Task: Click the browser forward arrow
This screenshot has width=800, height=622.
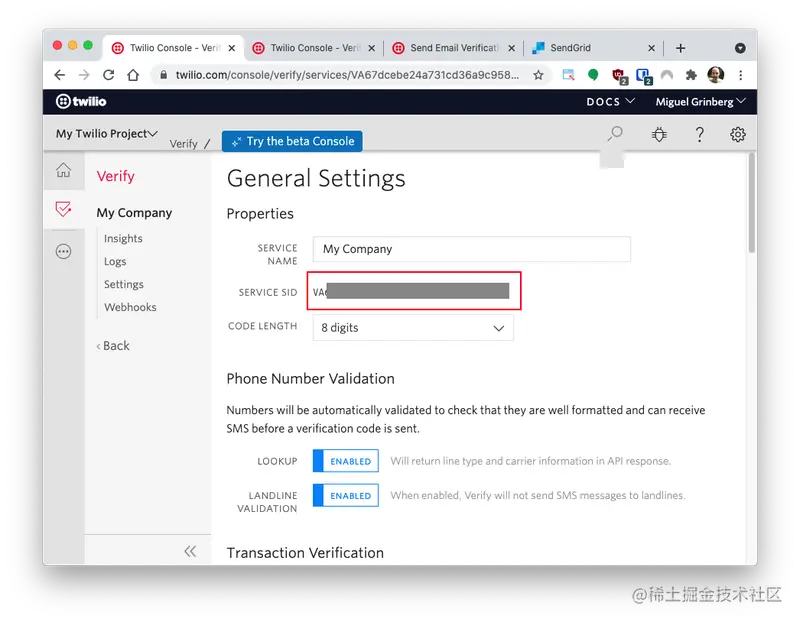Action: coord(84,75)
